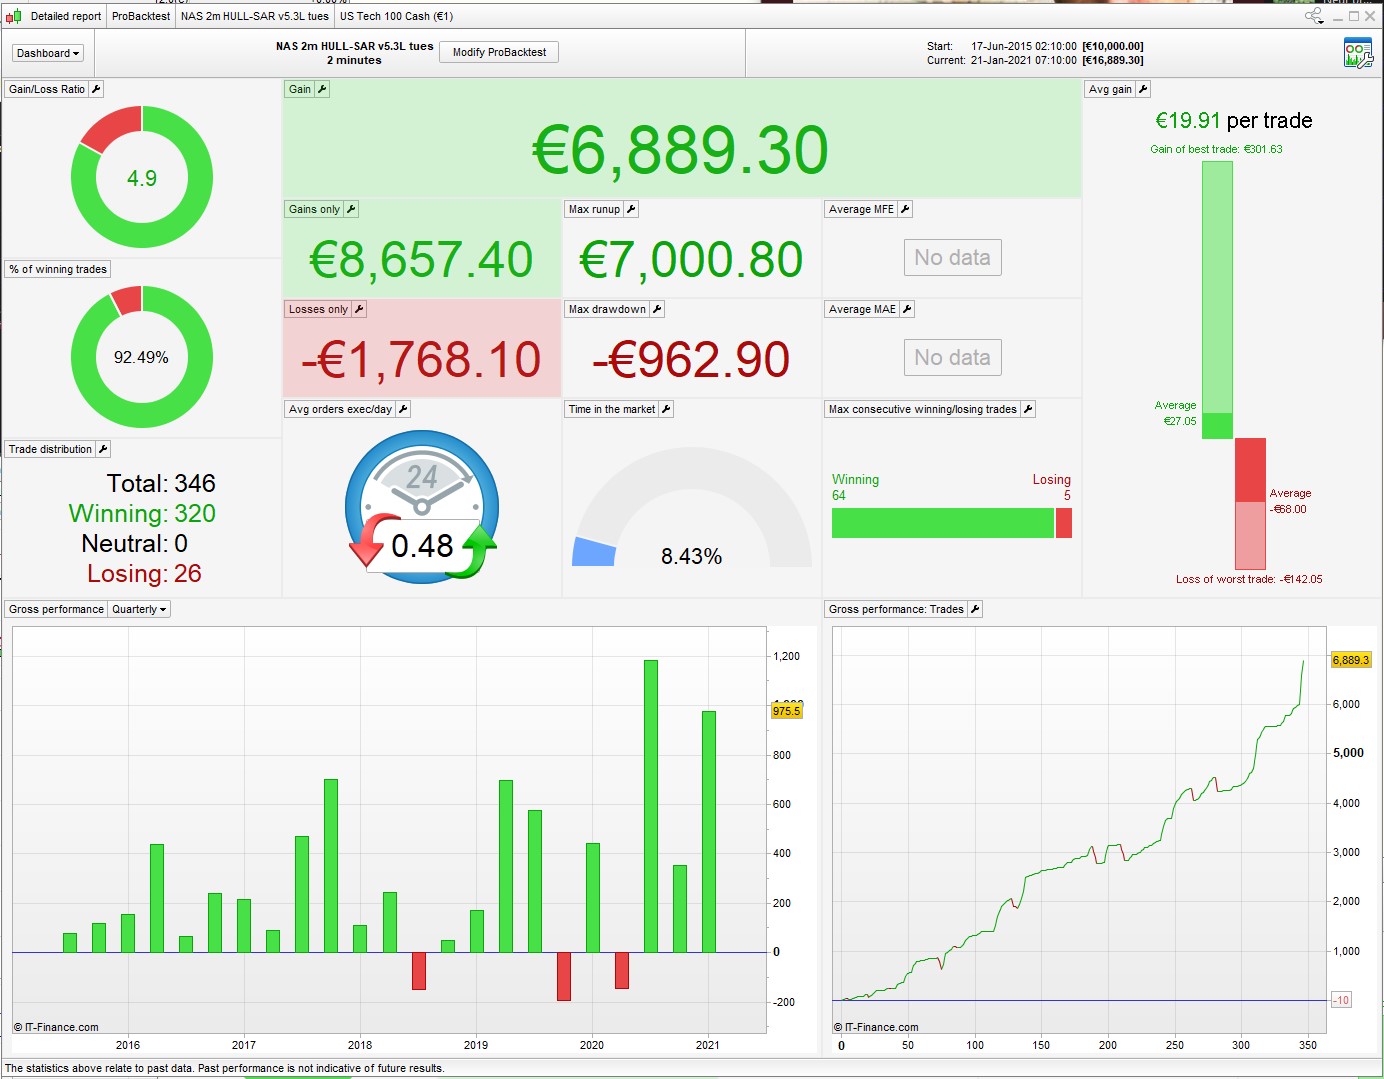Screen dimensions: 1384x1079
Task: Open settings wrench for Gain/Loss Ratio panel
Action: [96, 89]
